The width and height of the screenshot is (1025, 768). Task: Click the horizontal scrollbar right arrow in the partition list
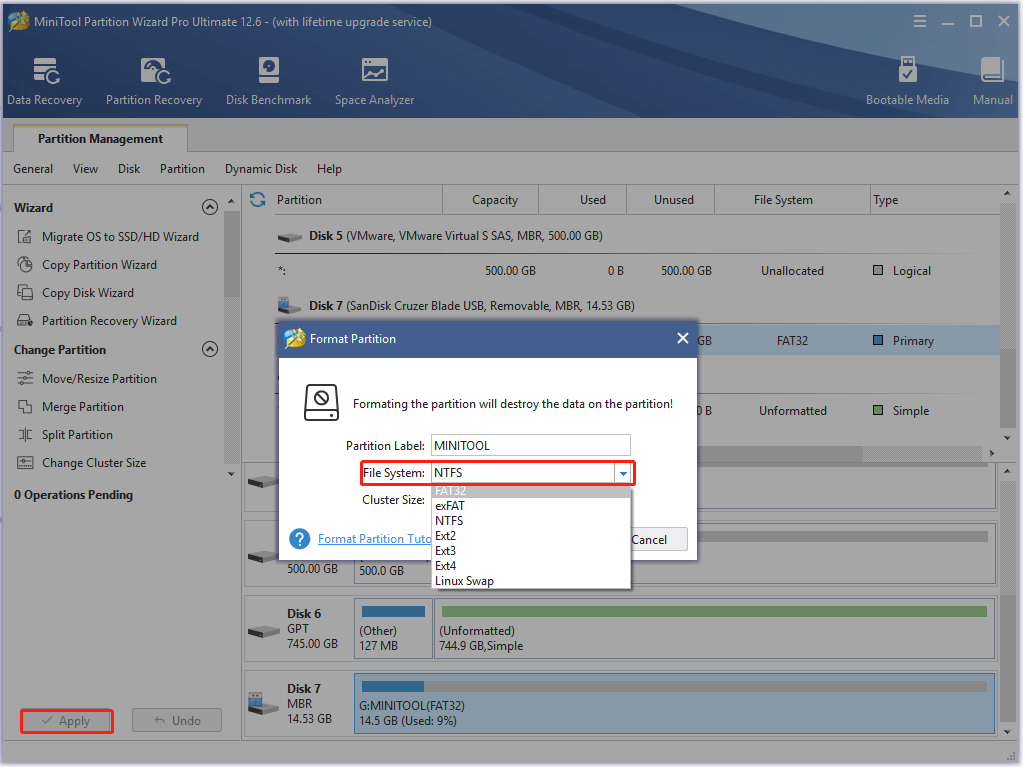(992, 453)
